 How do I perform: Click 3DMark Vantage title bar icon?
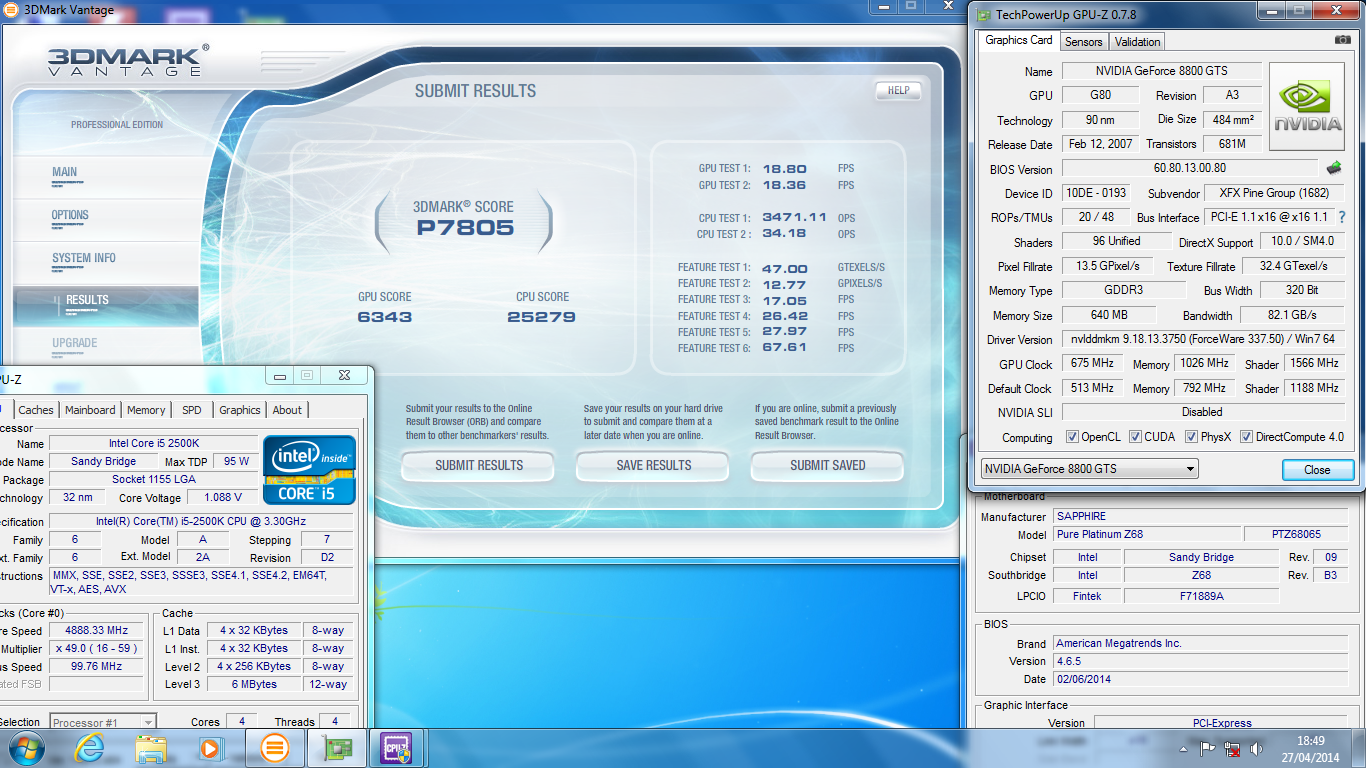click(9, 10)
